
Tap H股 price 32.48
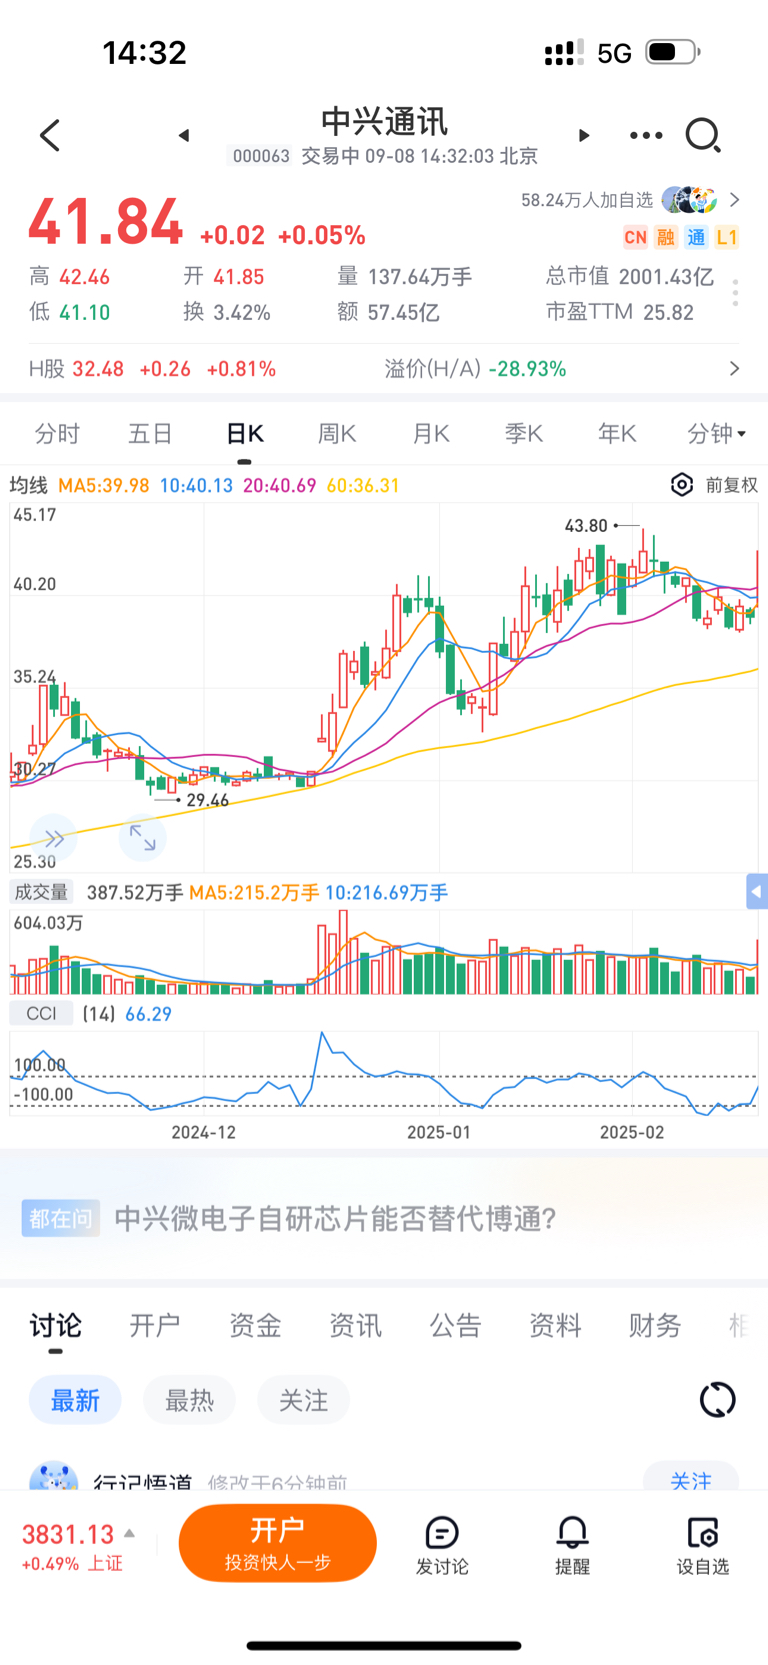[x=98, y=369]
